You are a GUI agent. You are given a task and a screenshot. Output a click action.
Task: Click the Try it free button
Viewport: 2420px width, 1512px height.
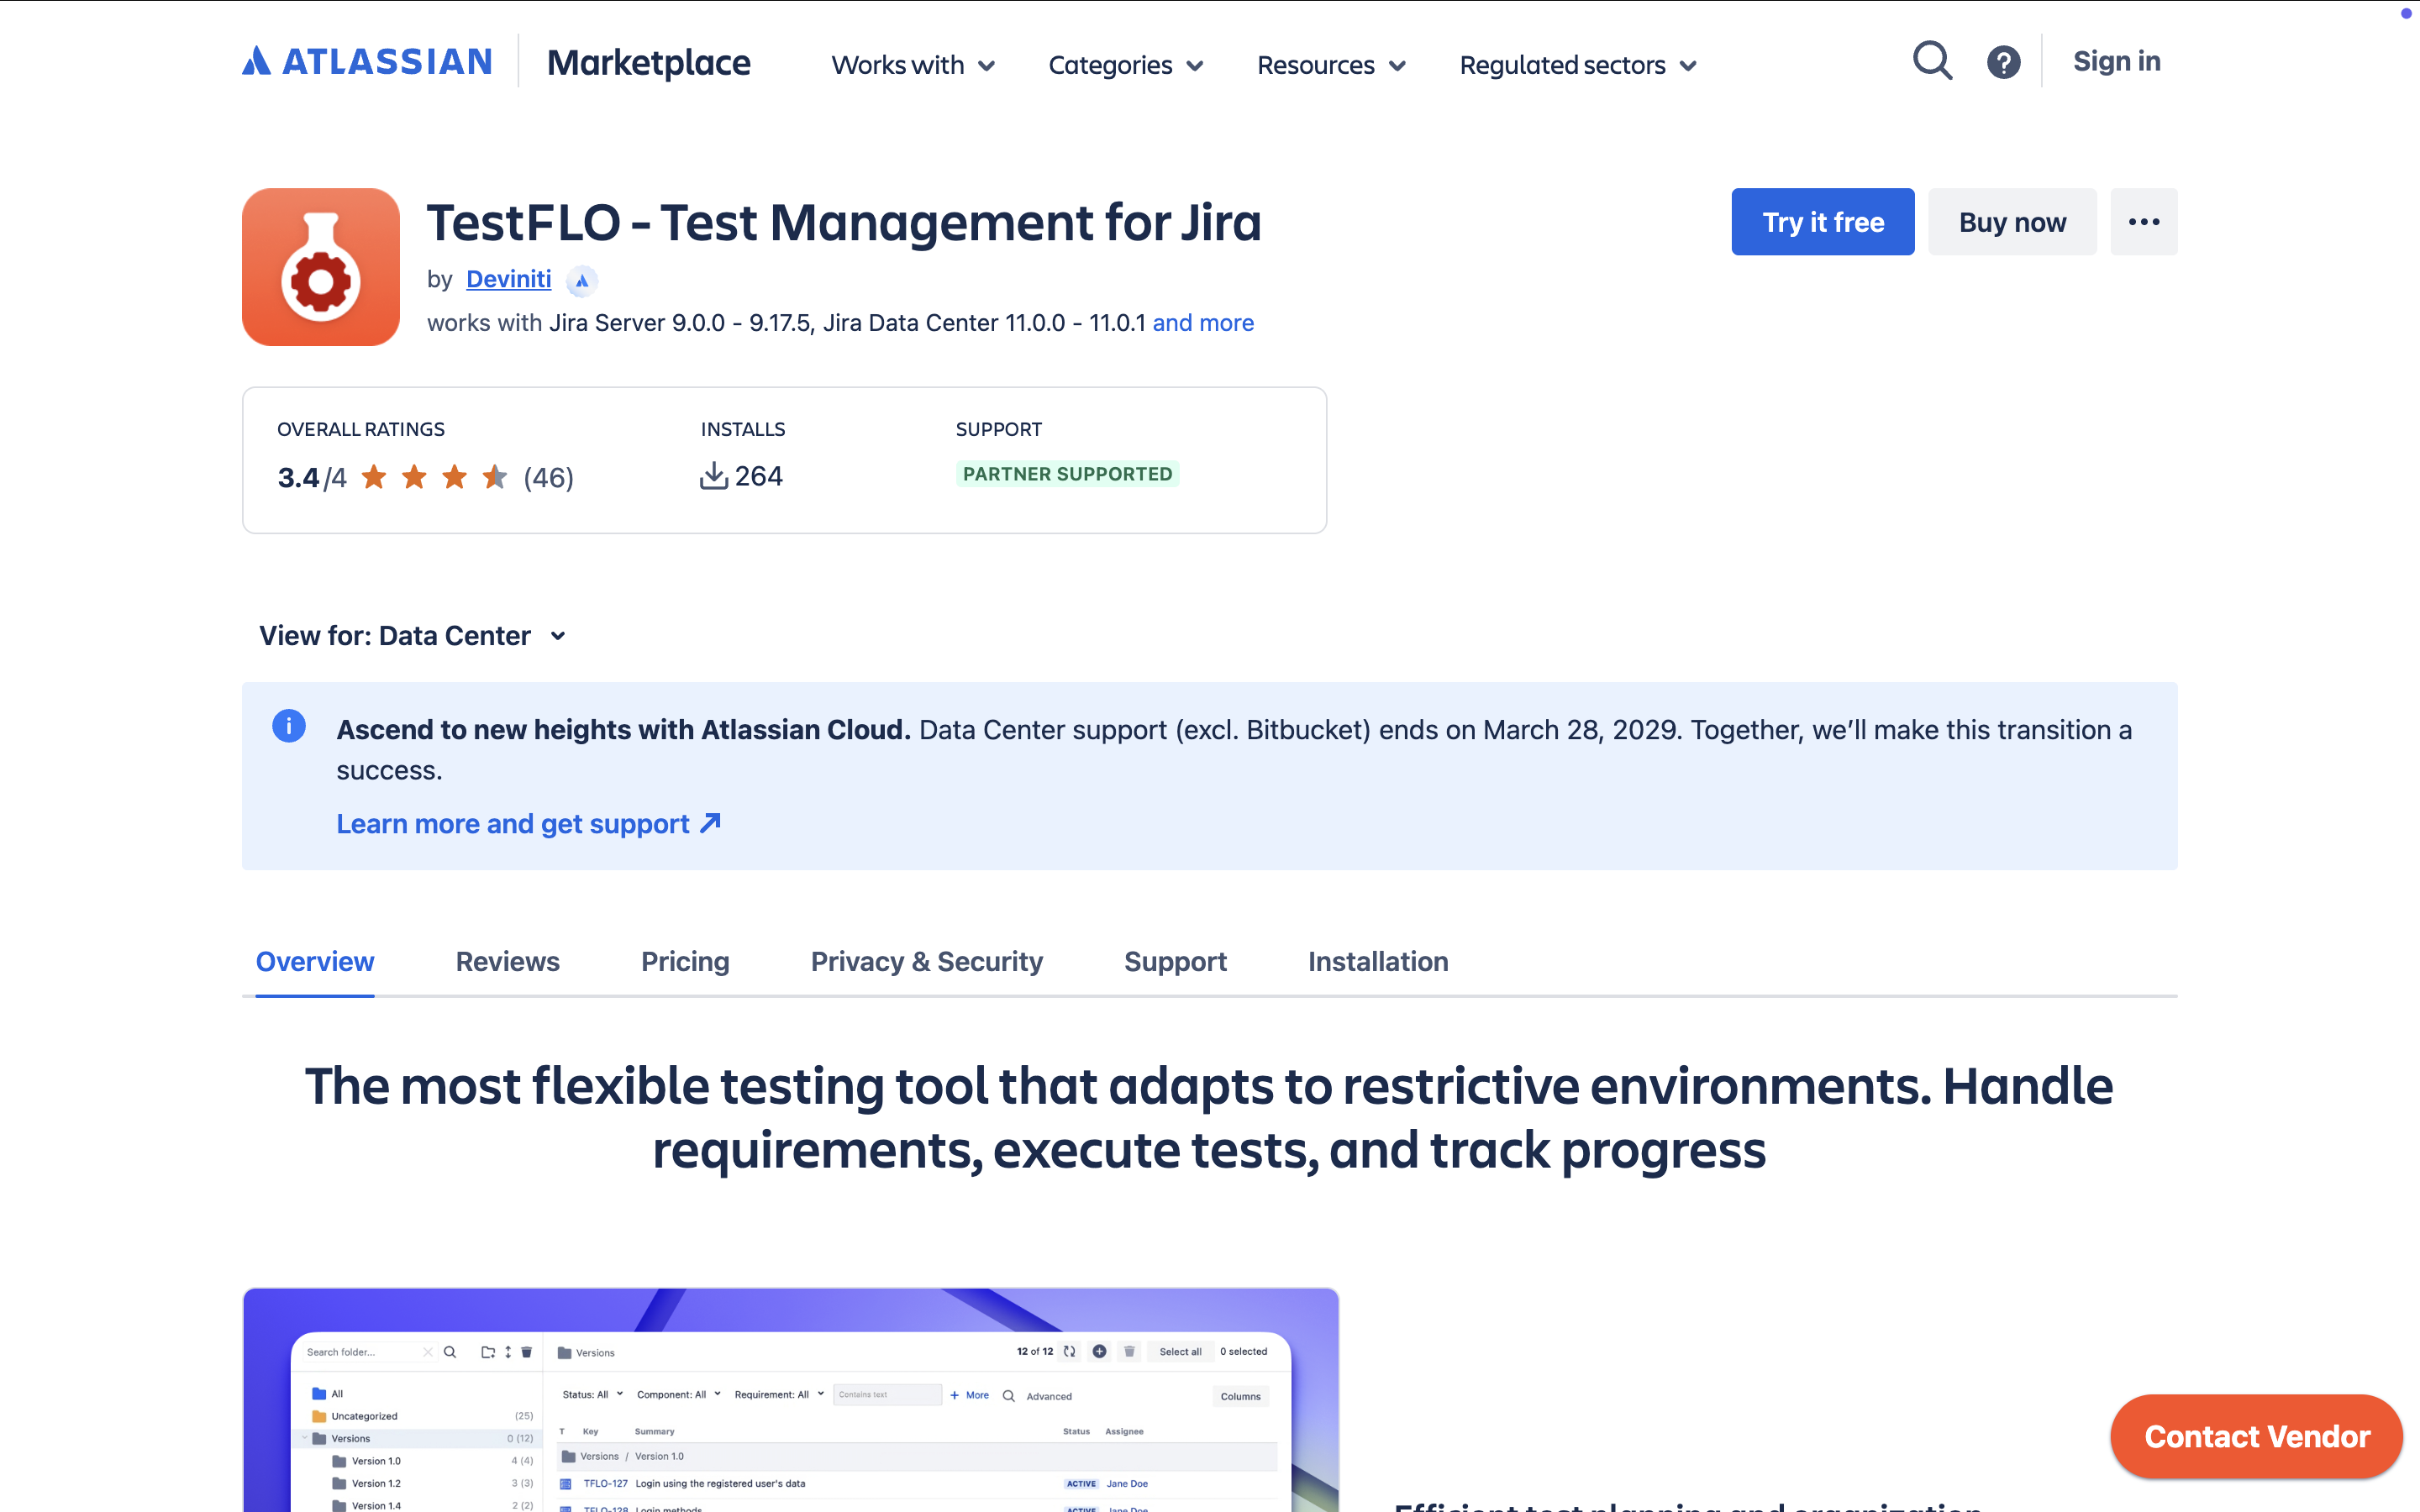1823,222
